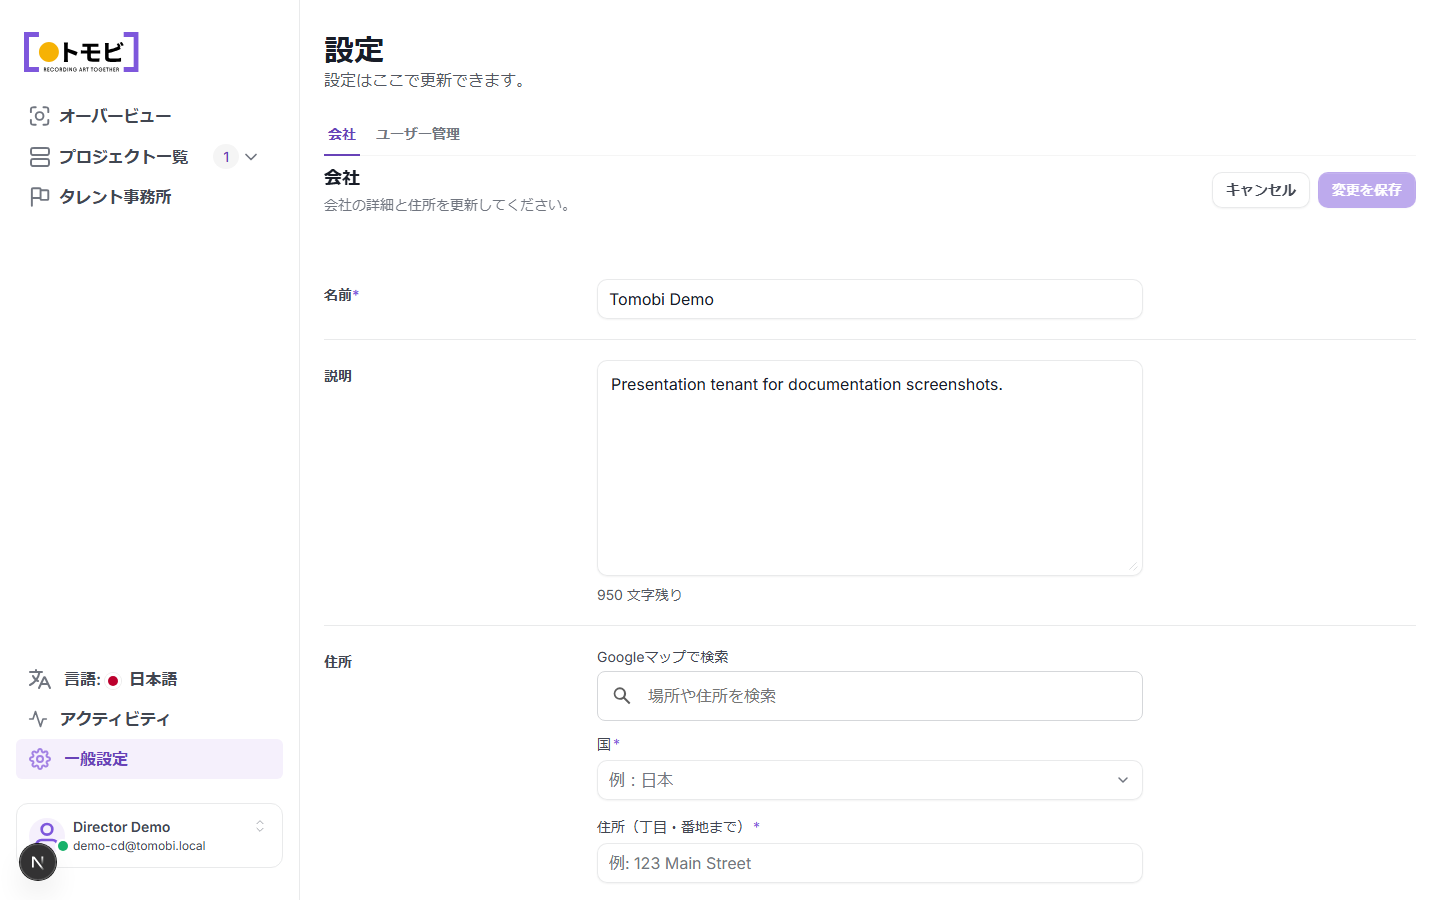This screenshot has width=1440, height=900.
Task: Click the chevron on the 例：日本 select
Action: pyautogui.click(x=1123, y=780)
